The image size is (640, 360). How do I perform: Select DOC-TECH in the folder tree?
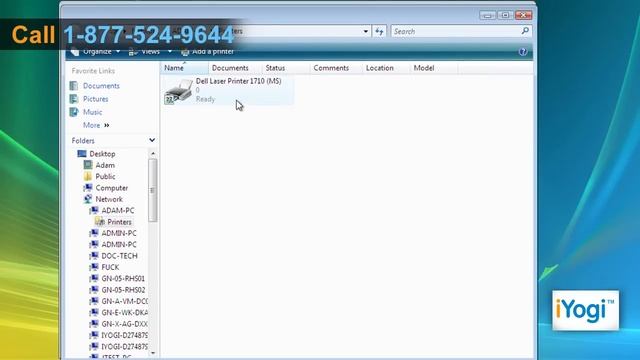tap(119, 256)
